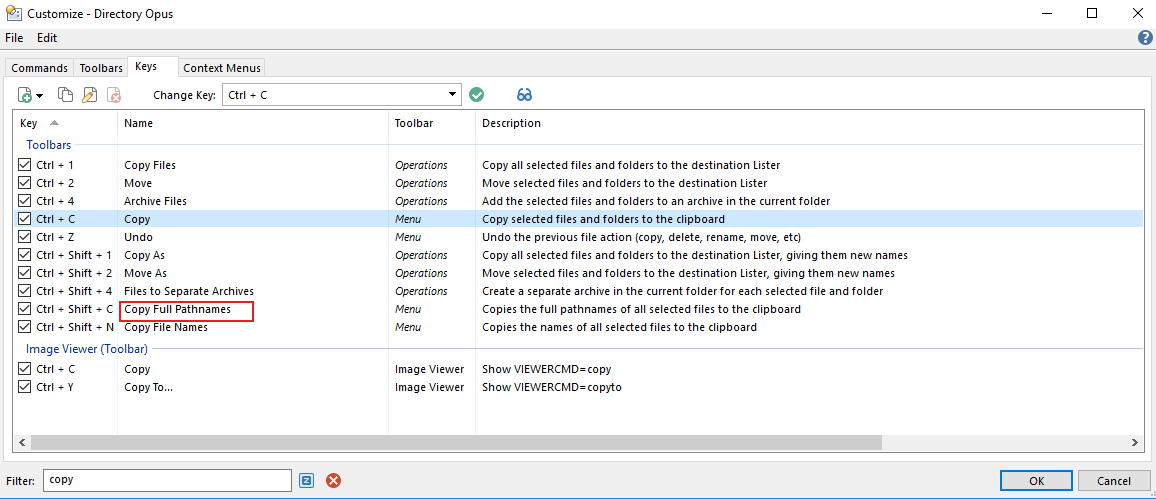Screen dimensions: 1156x499
Task: Uncheck the Image Viewer Ctrl + C hotkey
Action: (25, 369)
